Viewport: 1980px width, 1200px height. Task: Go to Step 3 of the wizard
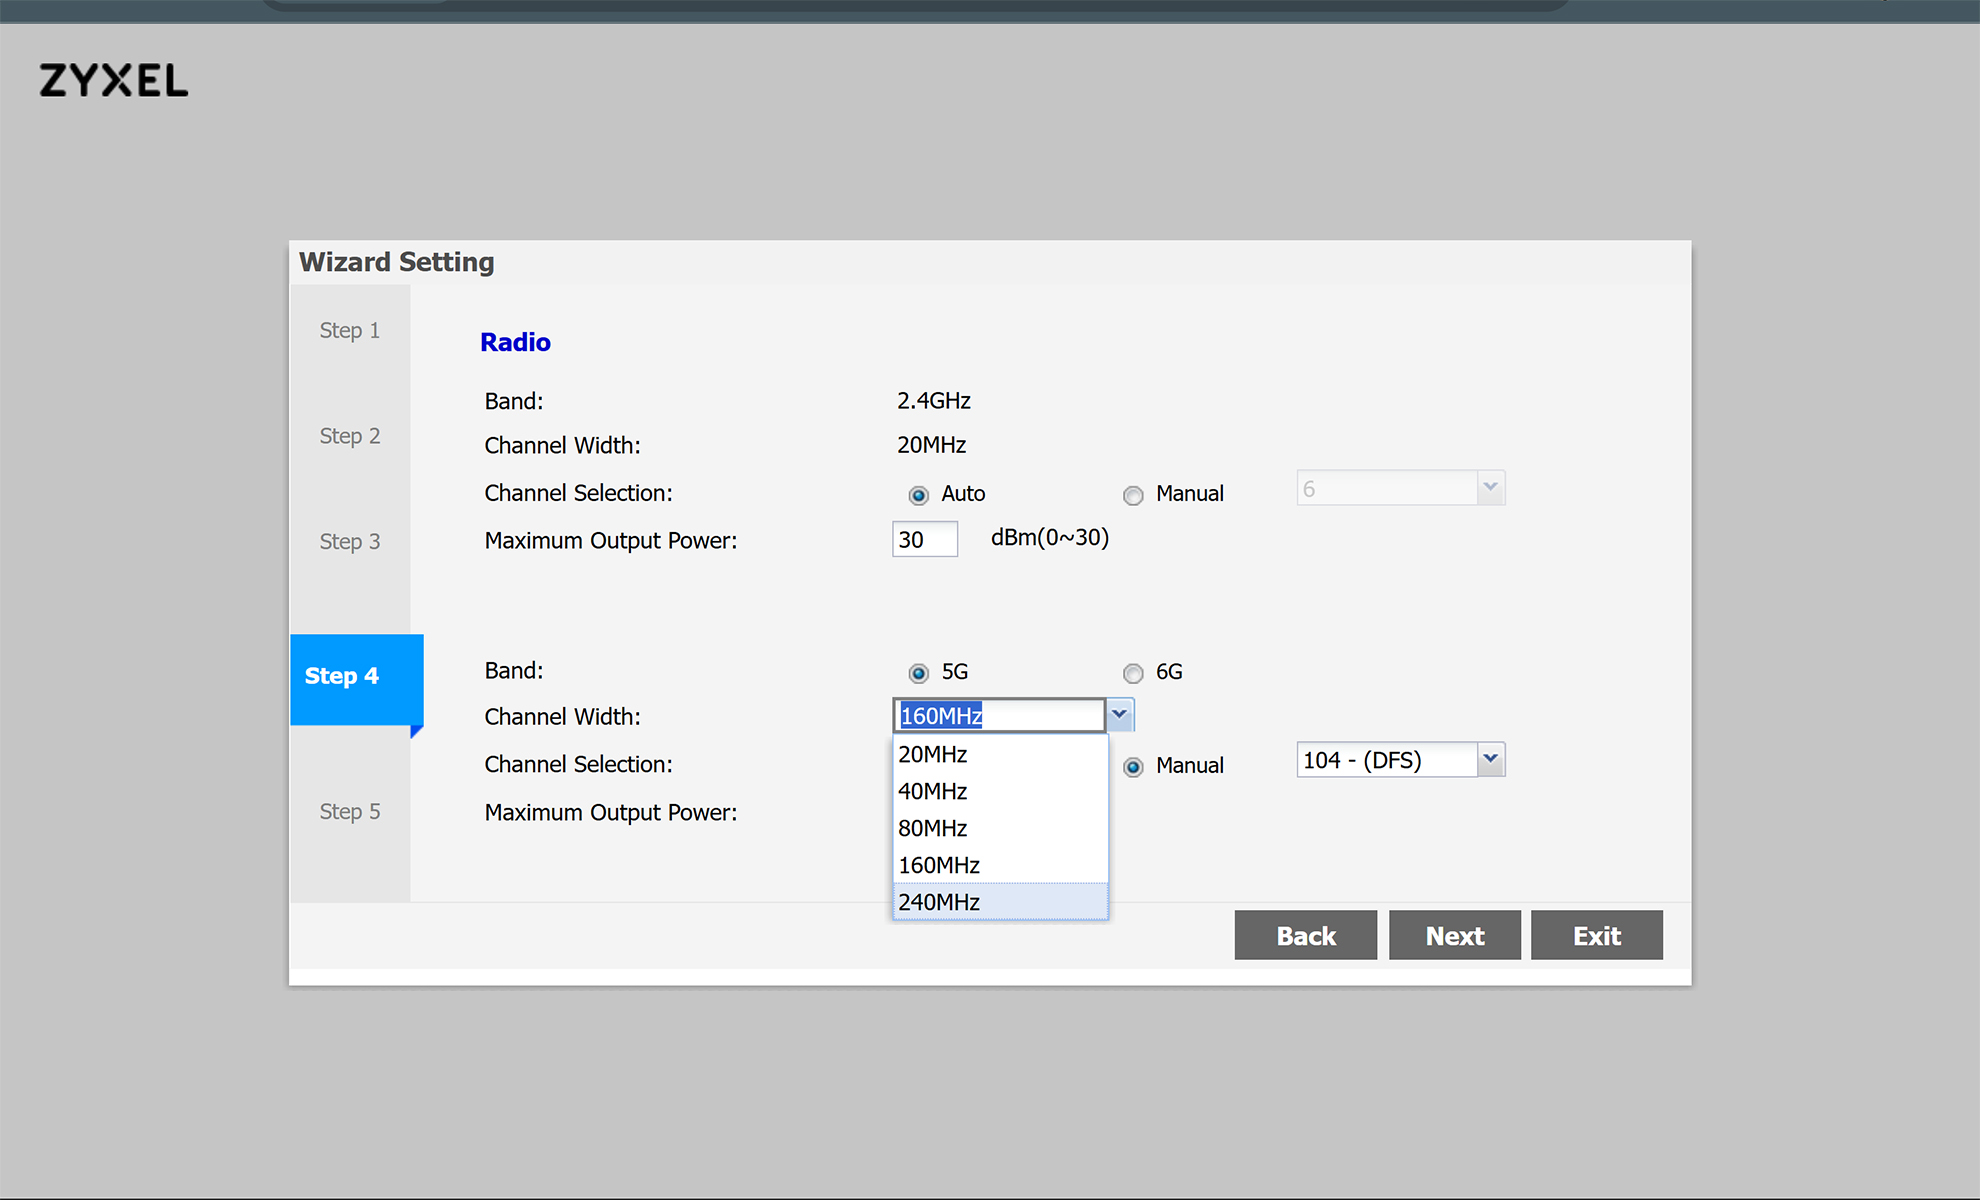[x=350, y=541]
